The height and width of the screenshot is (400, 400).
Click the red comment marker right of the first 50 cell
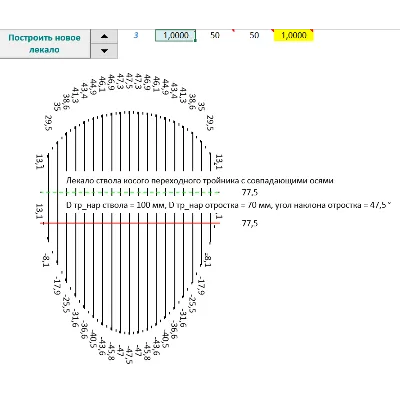[x=233, y=30]
